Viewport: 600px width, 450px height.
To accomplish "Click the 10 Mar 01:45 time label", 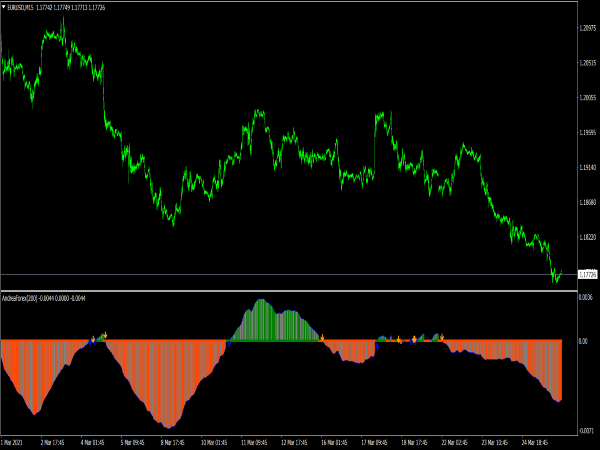I will pos(214,443).
